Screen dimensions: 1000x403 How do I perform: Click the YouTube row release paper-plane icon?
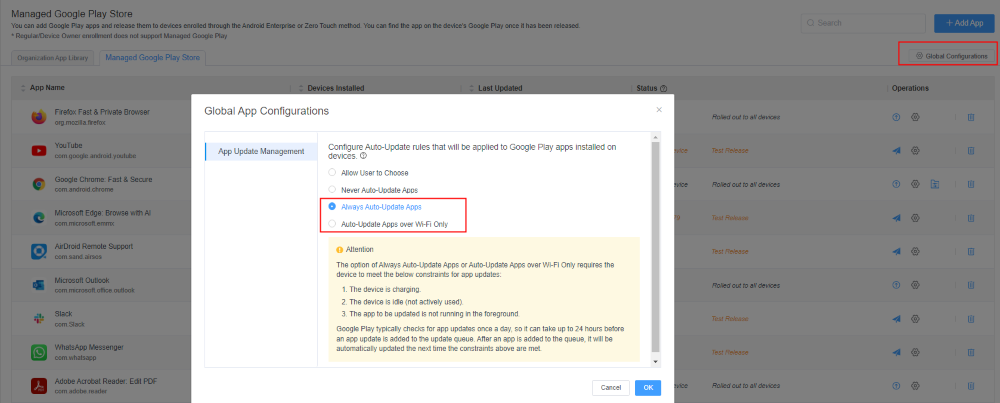pos(896,151)
